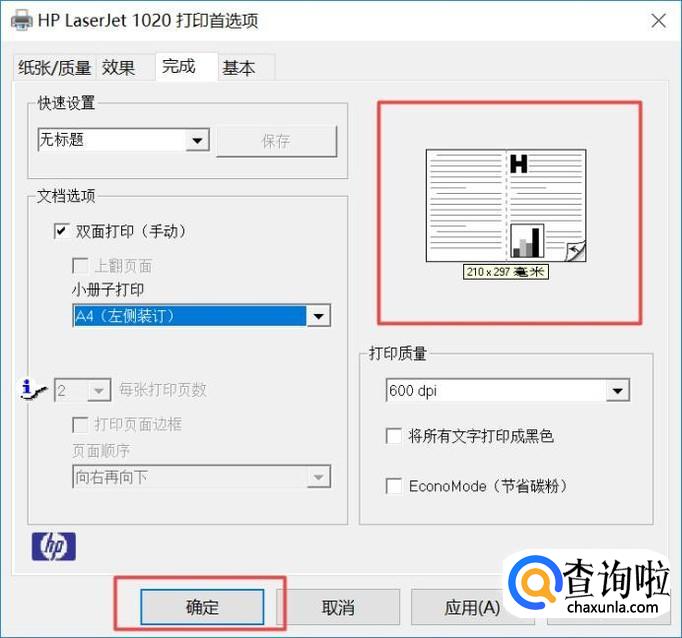Screen dimensions: 682x638
Task: Uncheck 双面打印（手动） checkbox
Action: [x=62, y=231]
